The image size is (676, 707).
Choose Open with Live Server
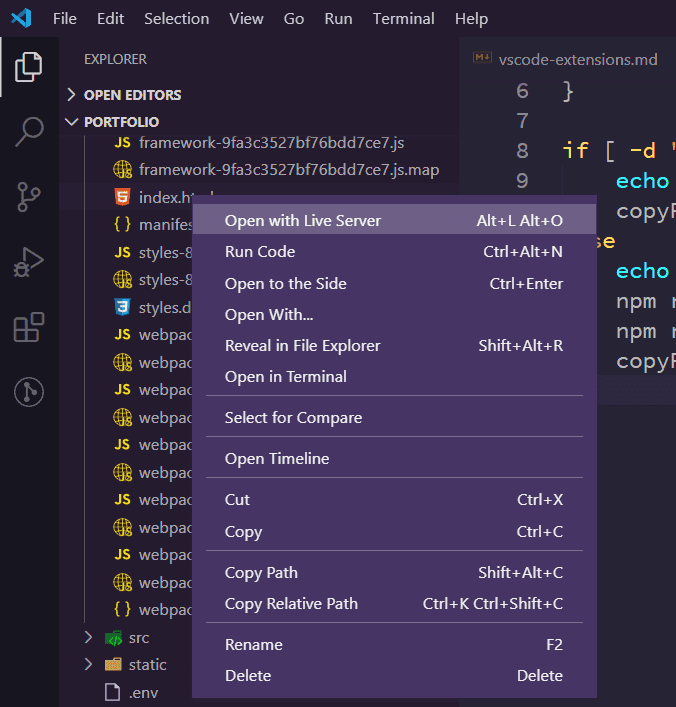coord(394,220)
